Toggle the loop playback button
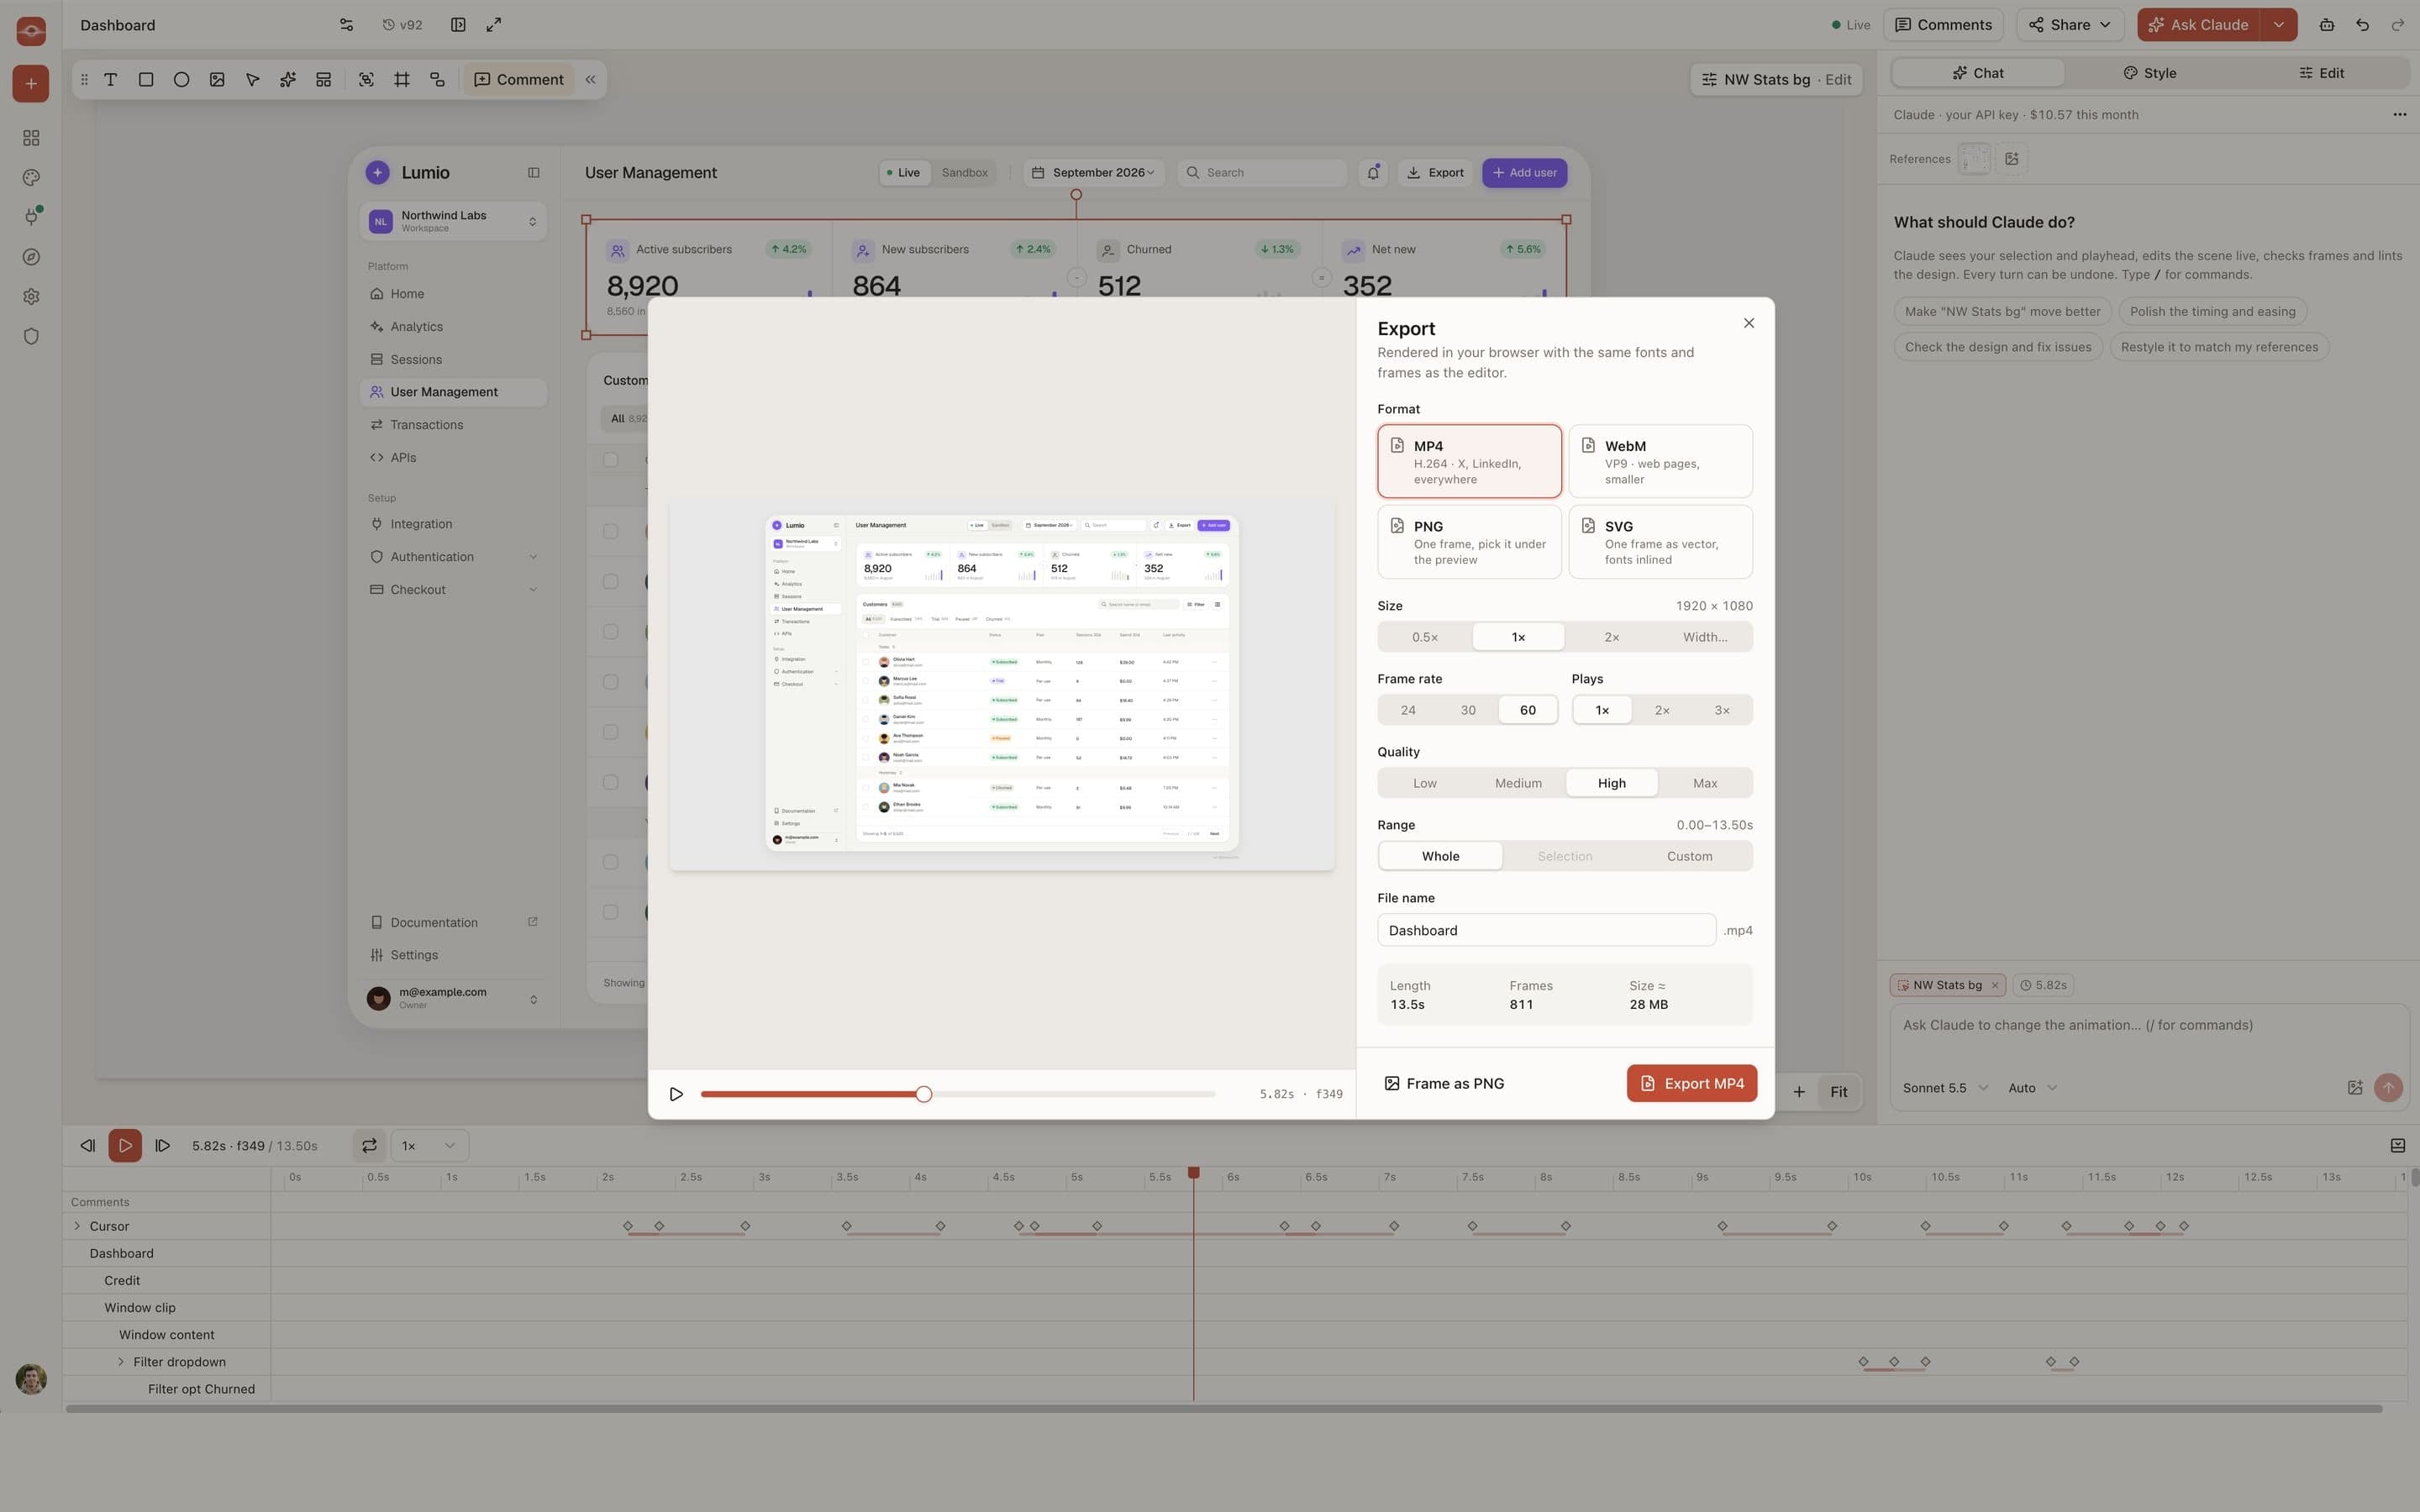This screenshot has height=1512, width=2420. click(369, 1146)
